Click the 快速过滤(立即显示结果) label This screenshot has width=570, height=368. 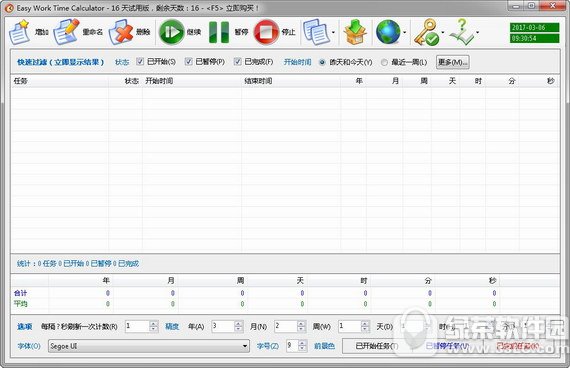point(60,62)
